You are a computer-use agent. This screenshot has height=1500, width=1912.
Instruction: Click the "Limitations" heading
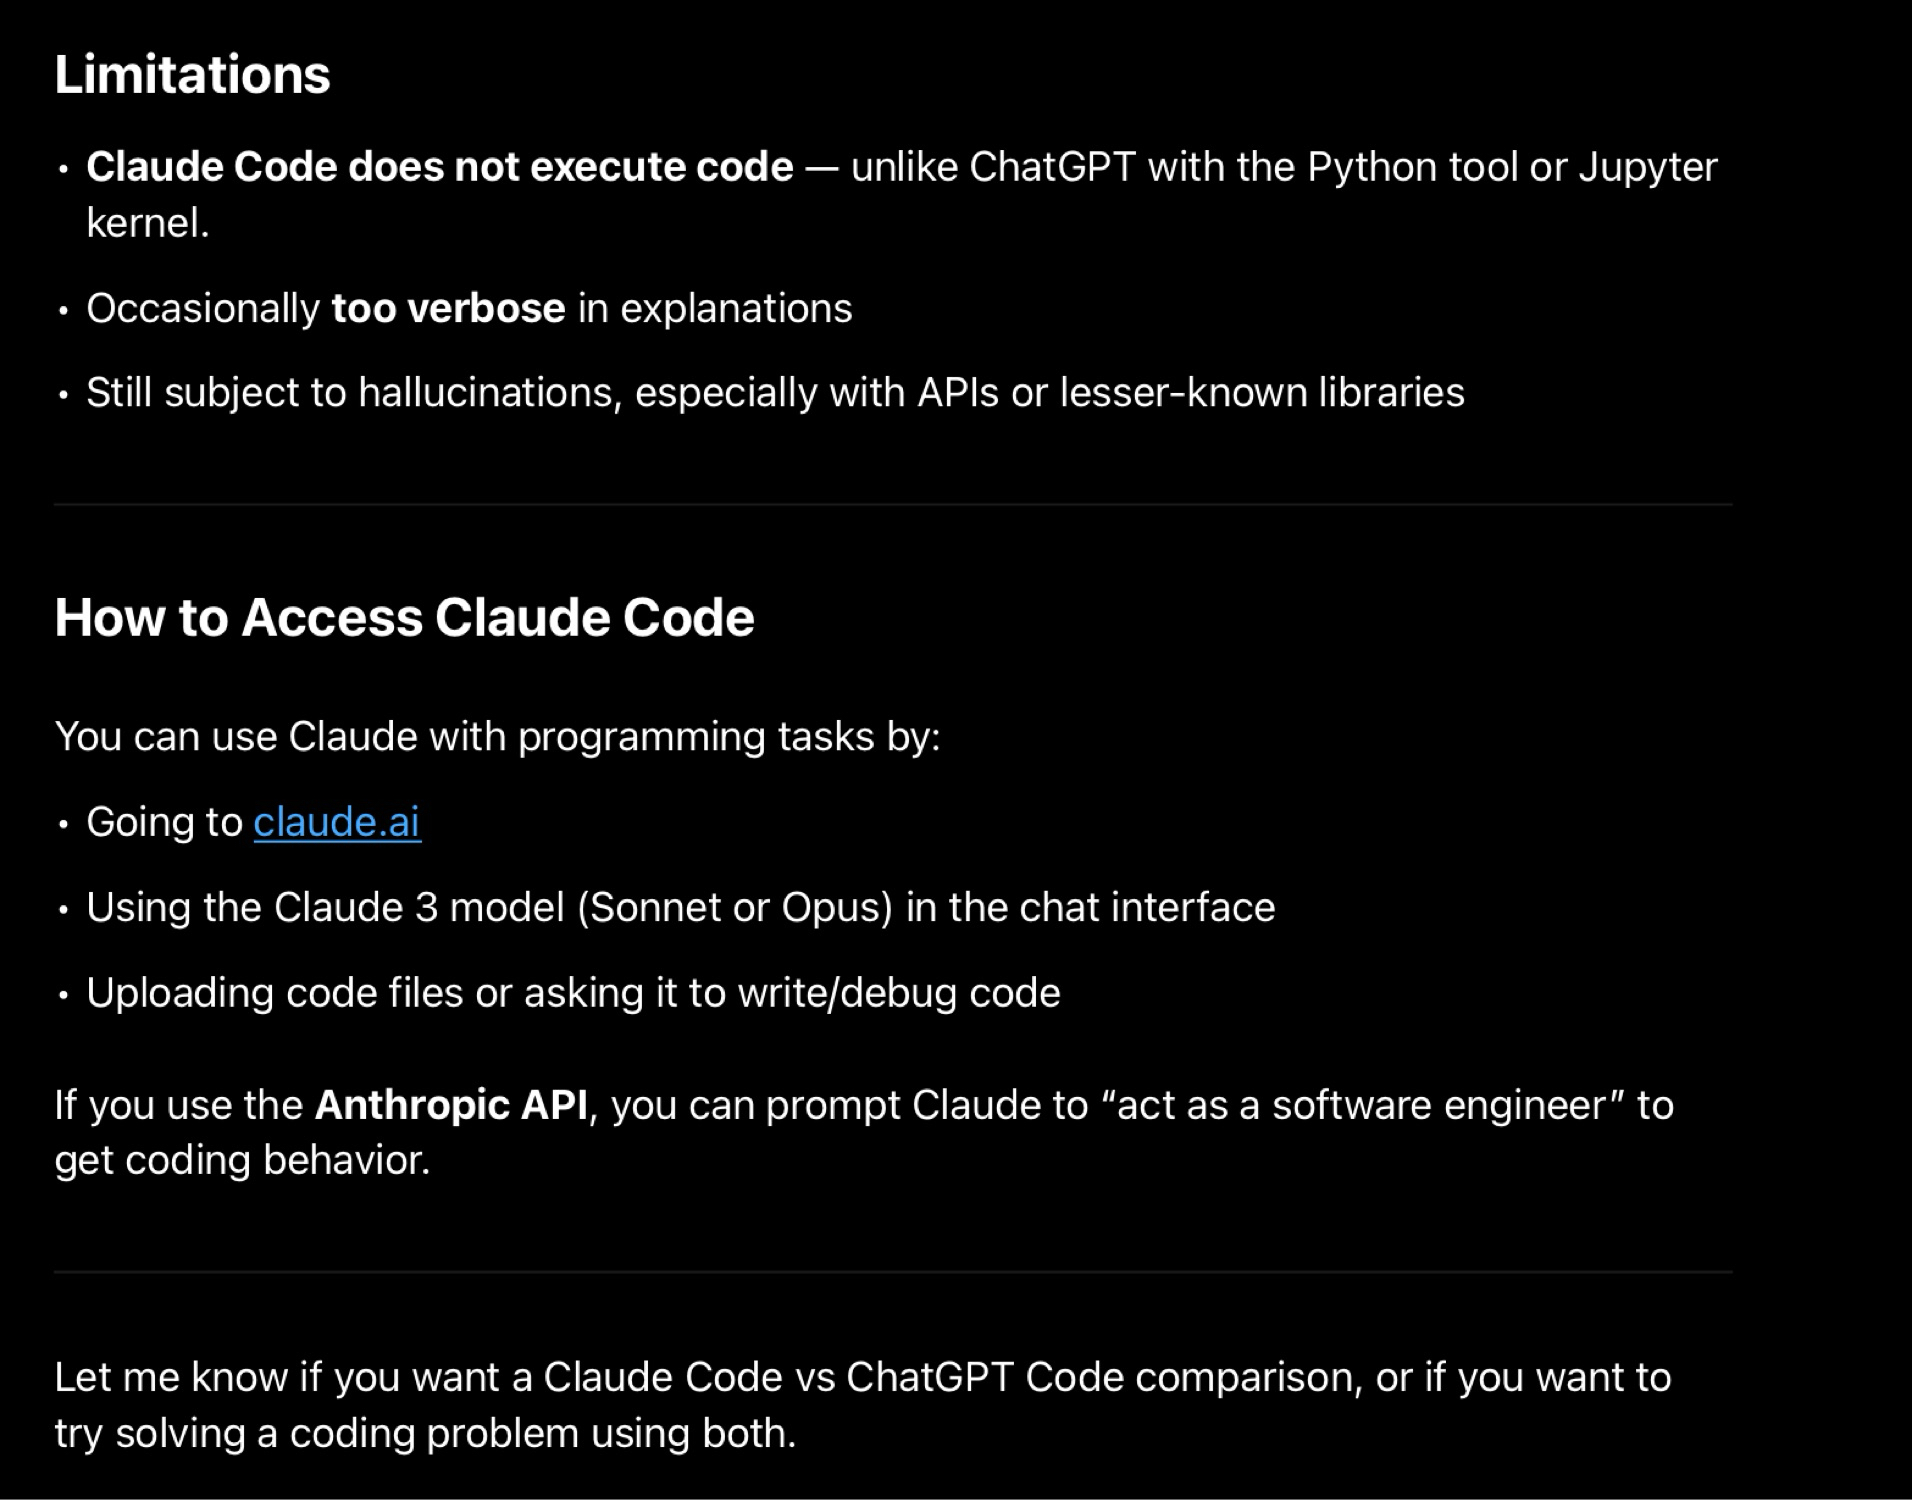(x=192, y=75)
